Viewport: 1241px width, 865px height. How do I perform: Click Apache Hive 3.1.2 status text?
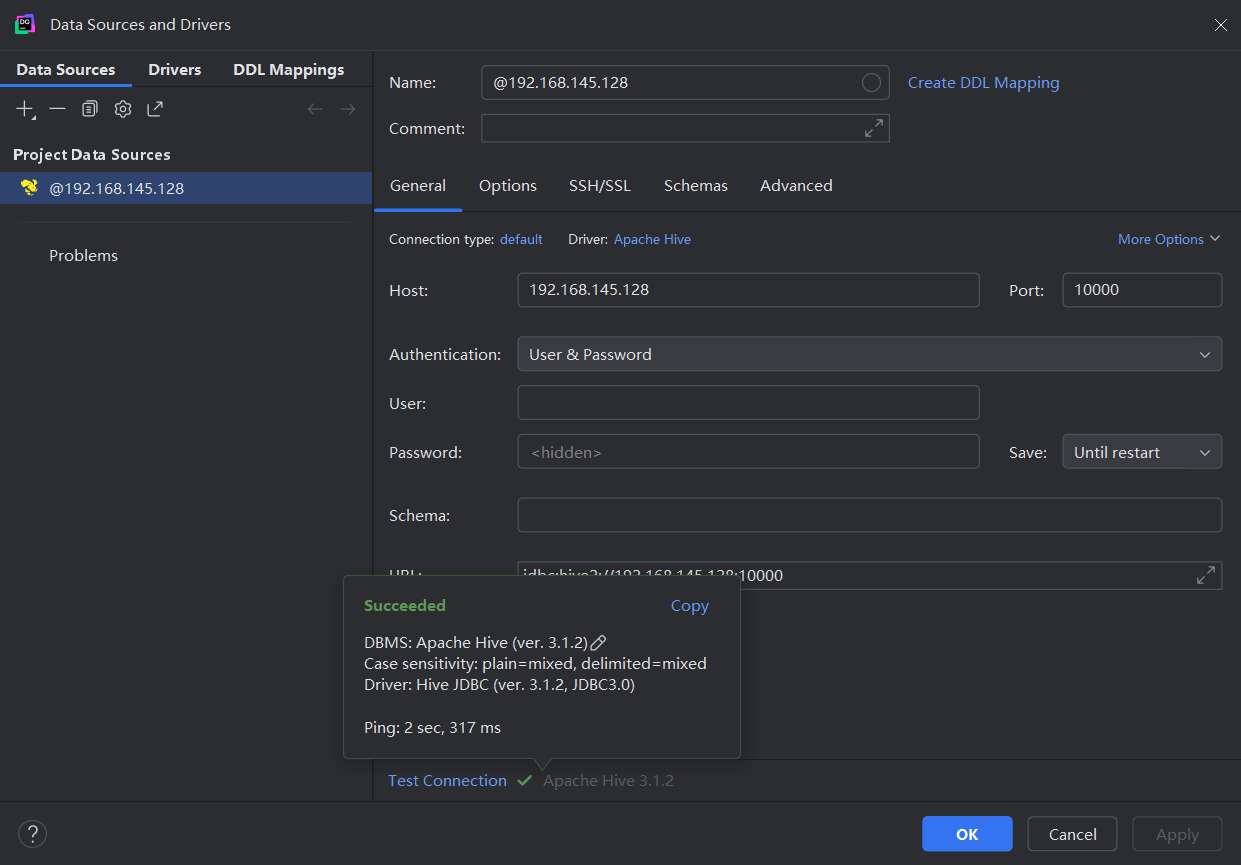tap(608, 781)
